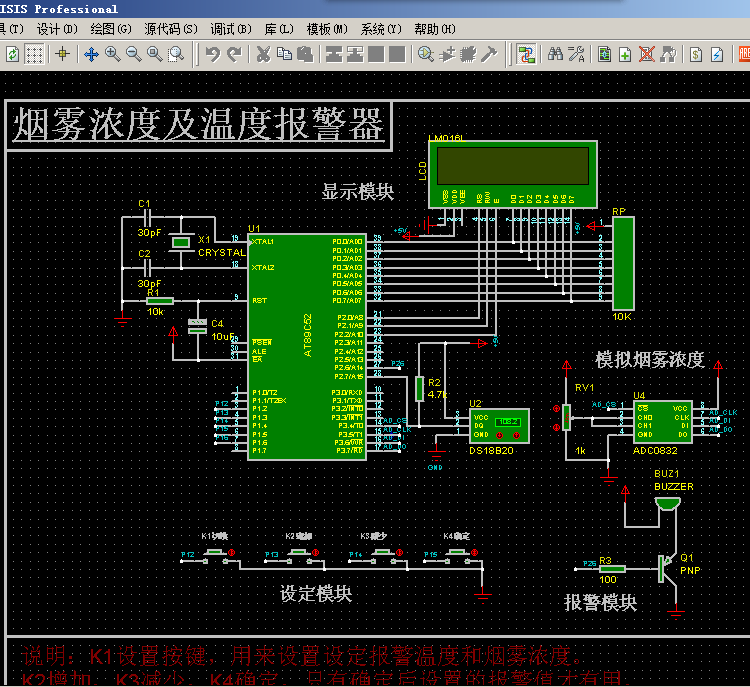This screenshot has width=750, height=687.
Task: Generate Bill of Materials dollar icon
Action: point(696,54)
